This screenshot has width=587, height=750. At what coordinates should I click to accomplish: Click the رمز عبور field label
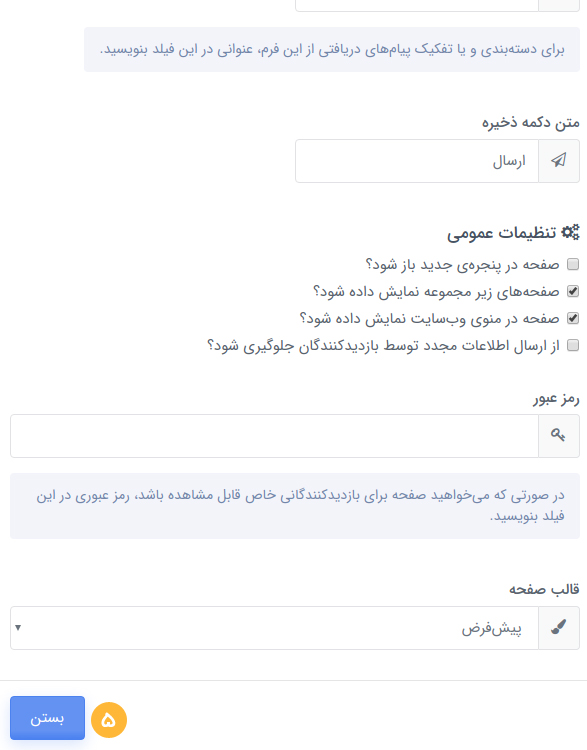click(556, 398)
